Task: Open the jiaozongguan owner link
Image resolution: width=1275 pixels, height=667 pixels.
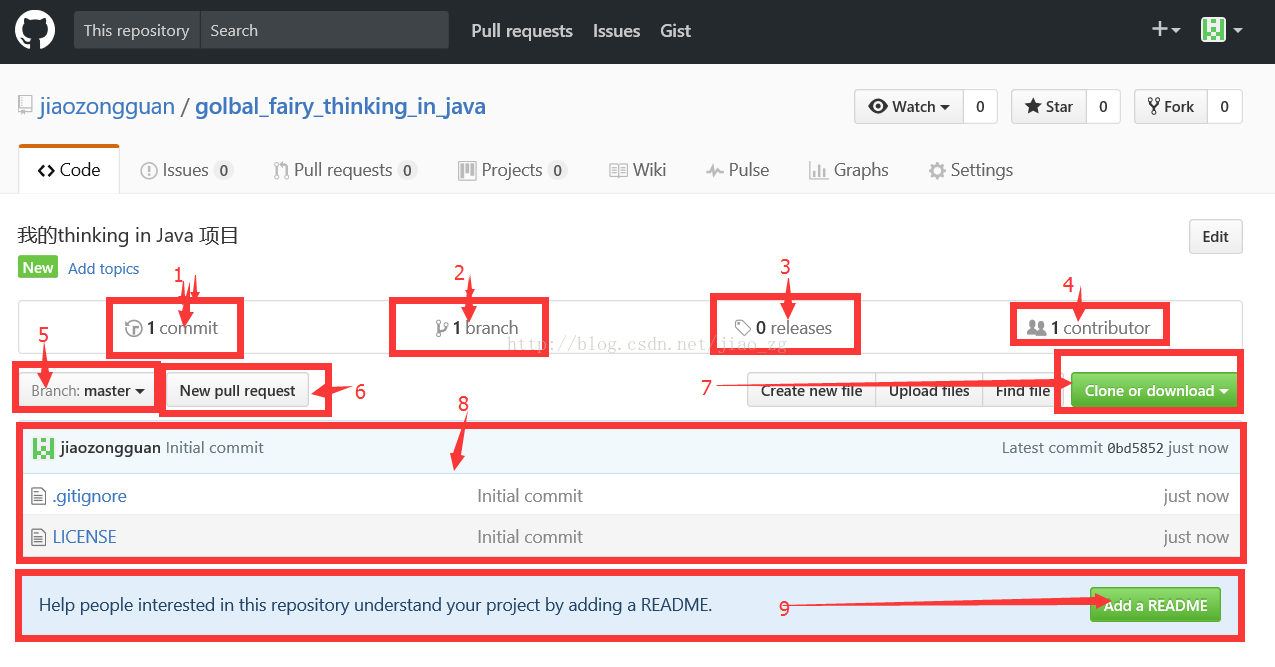Action: [x=107, y=107]
